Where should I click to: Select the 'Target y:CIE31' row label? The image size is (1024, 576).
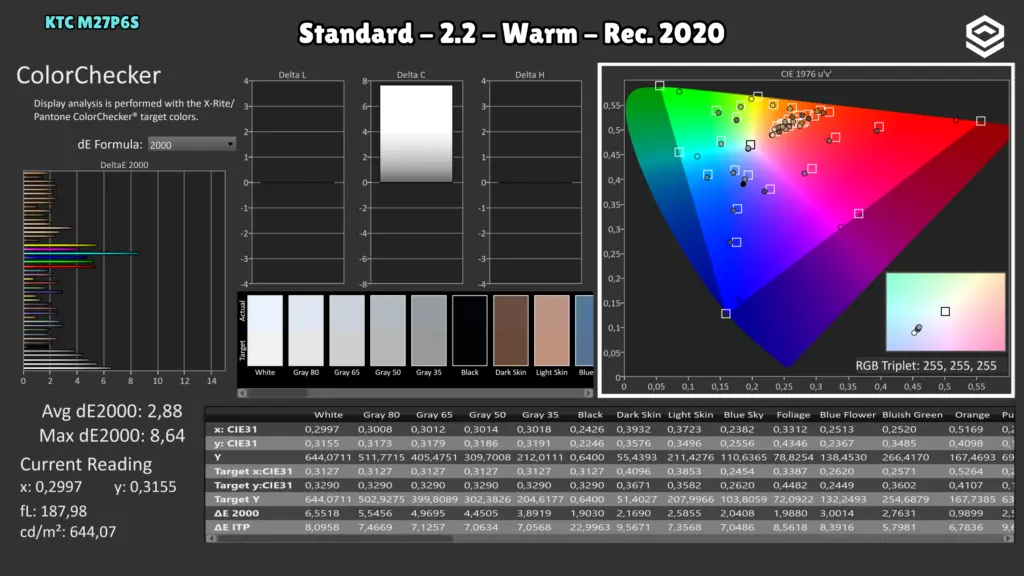(x=253, y=485)
